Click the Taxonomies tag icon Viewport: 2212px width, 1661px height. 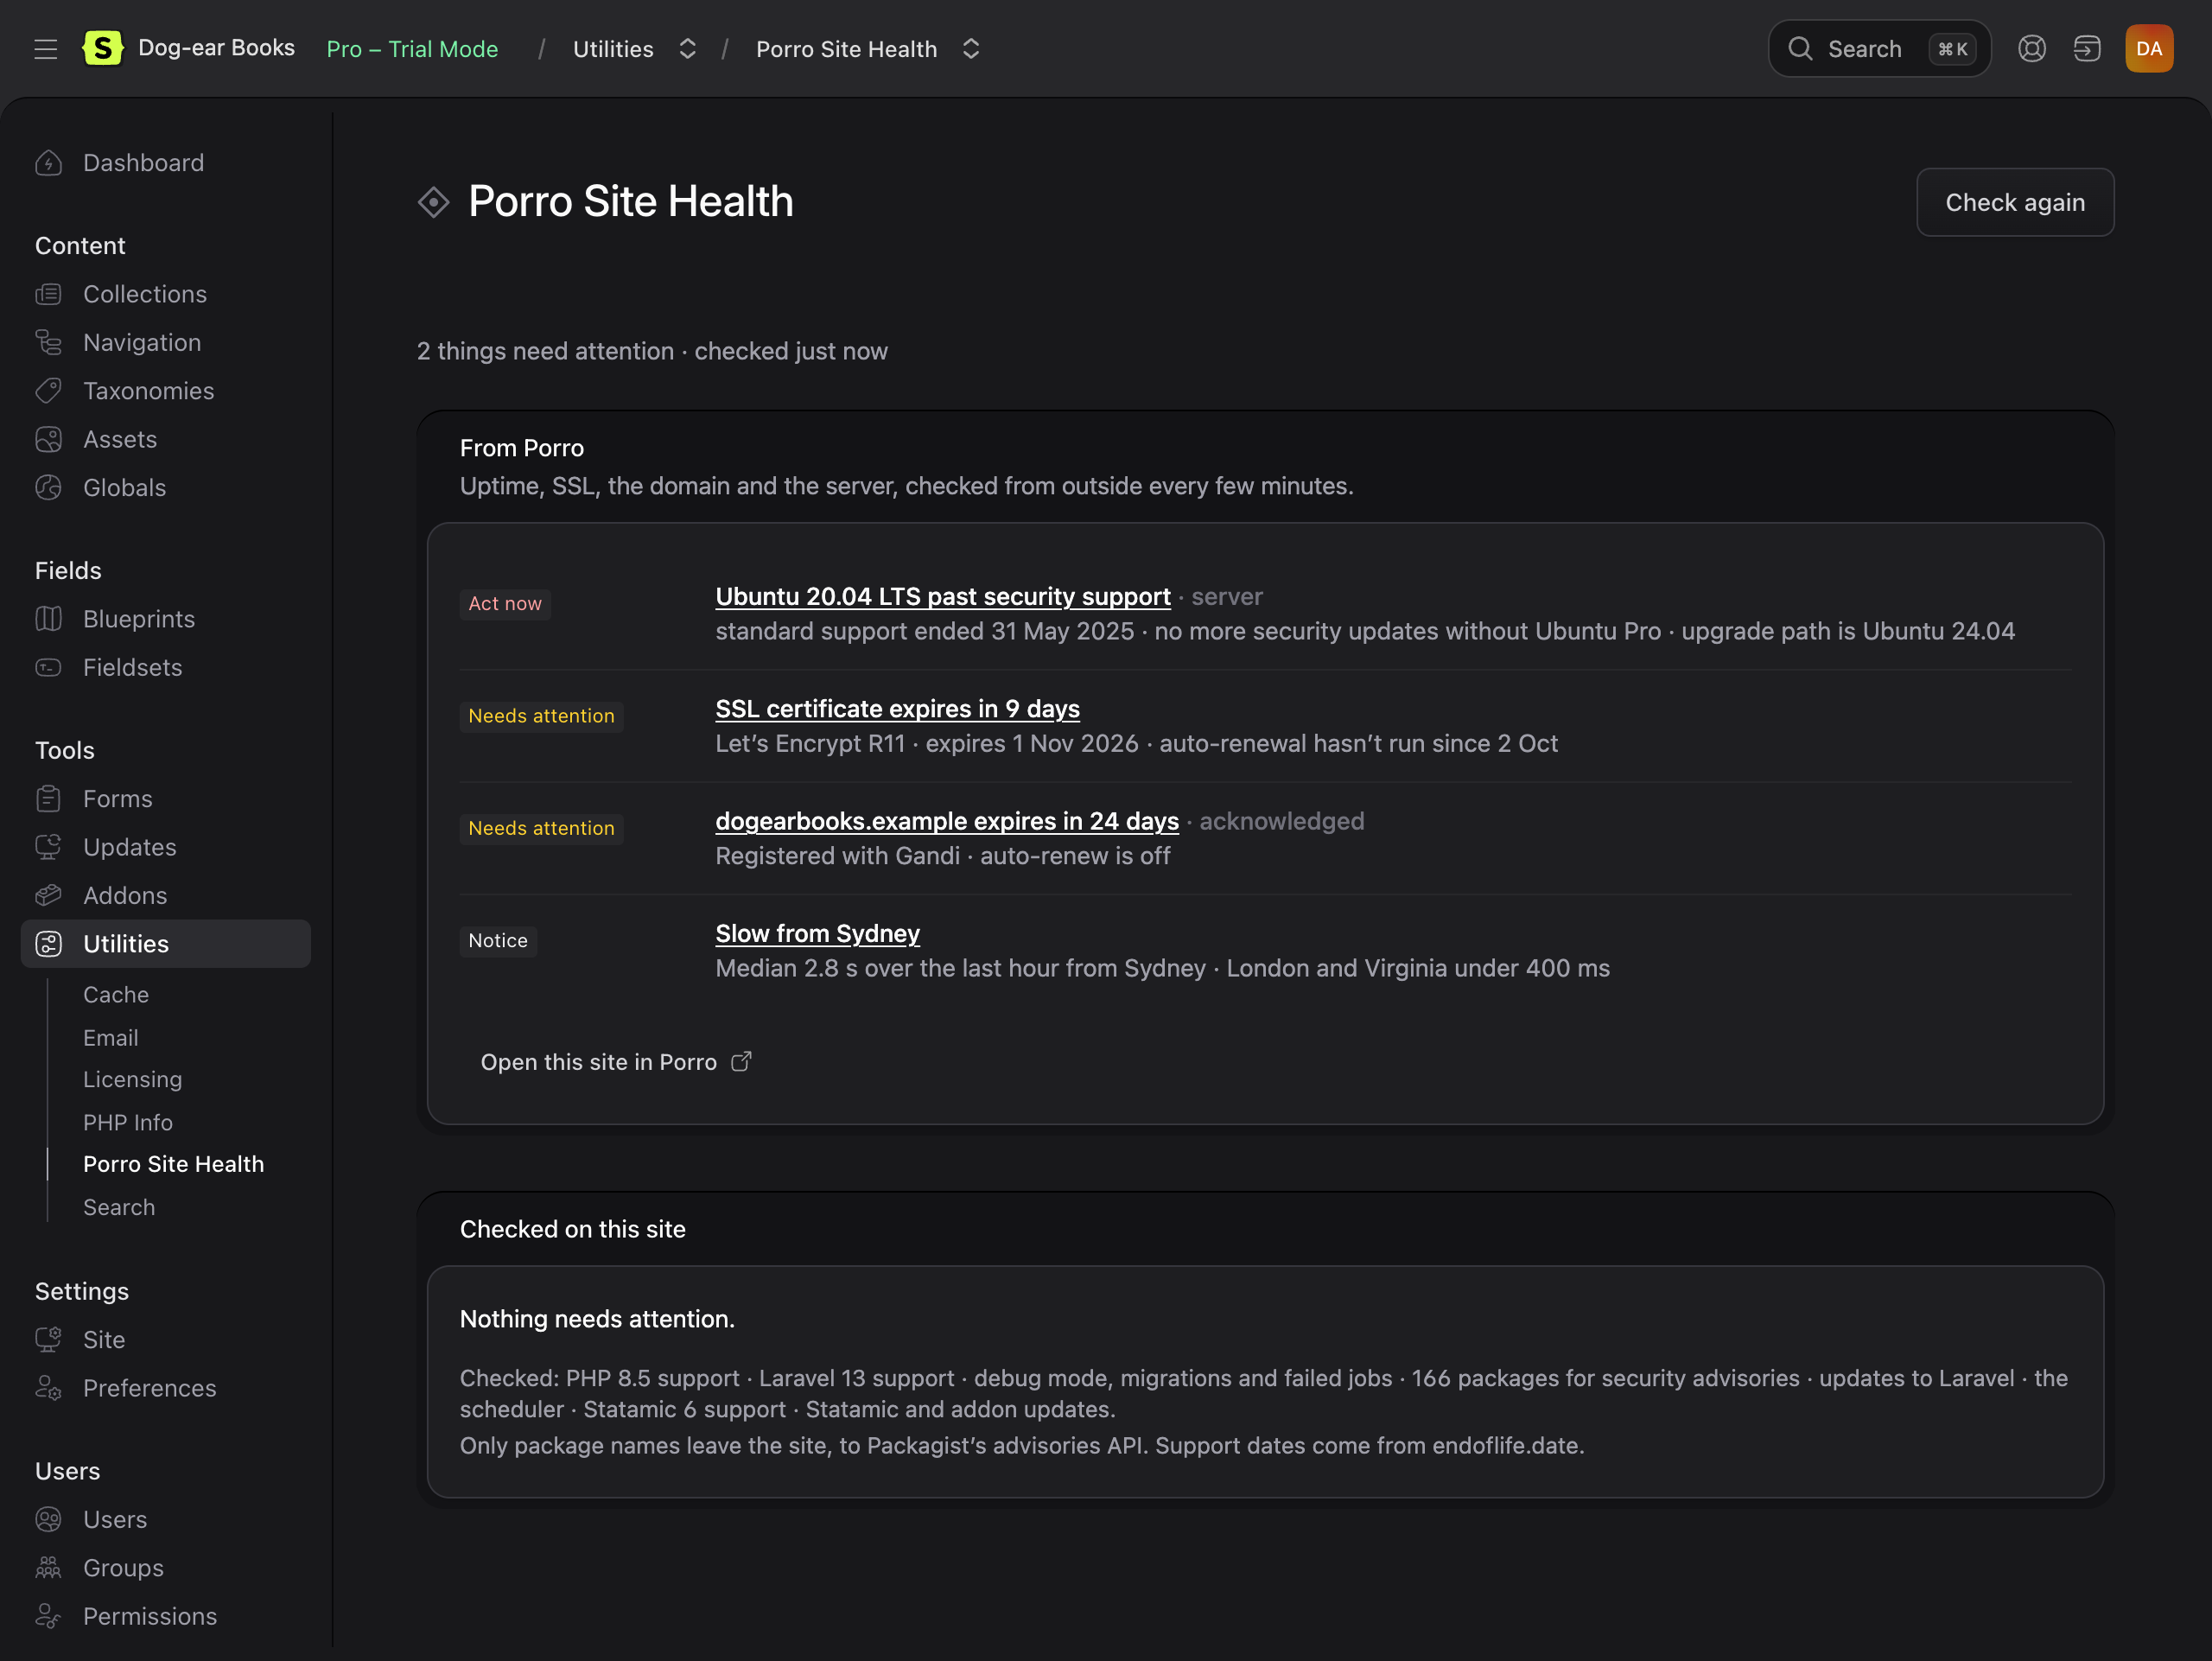[48, 391]
